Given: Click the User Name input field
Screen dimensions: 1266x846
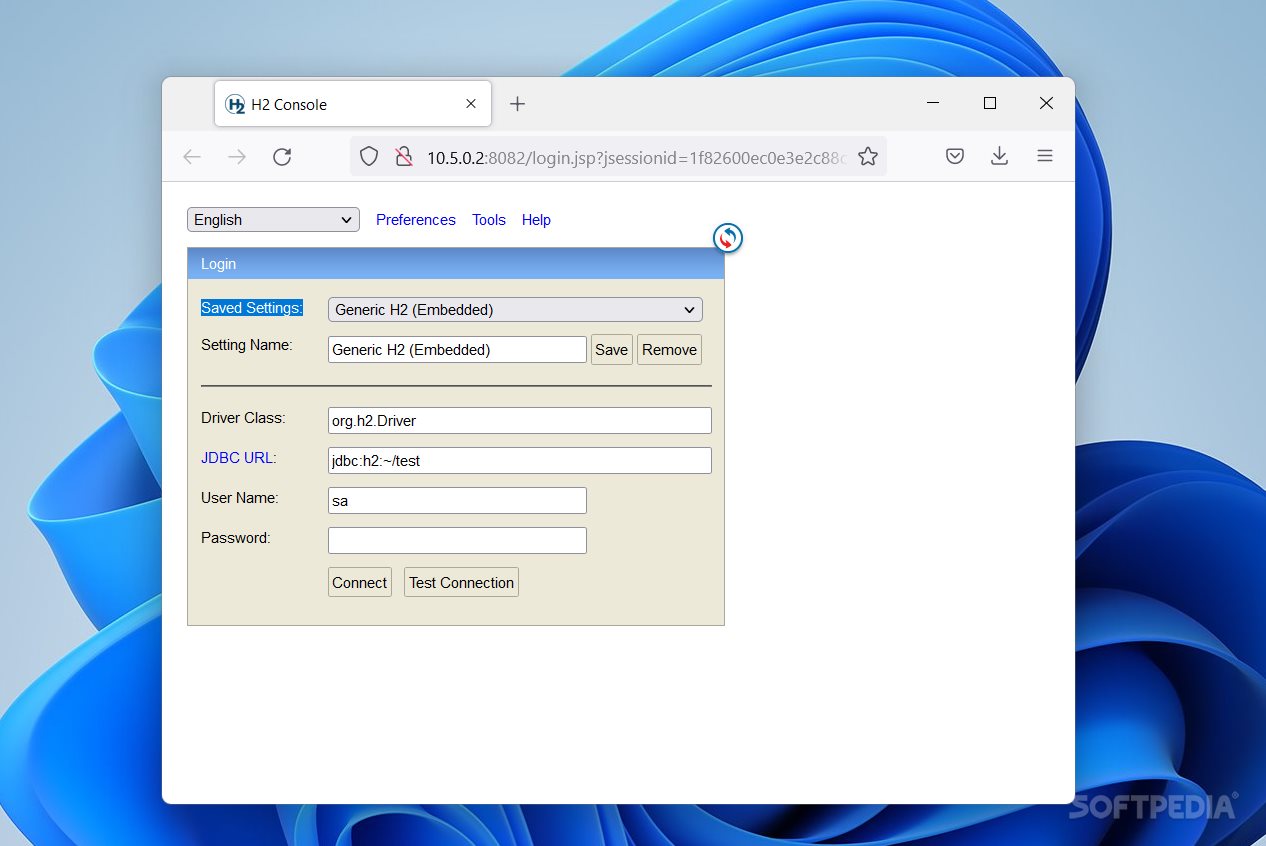Looking at the screenshot, I should tap(457, 501).
